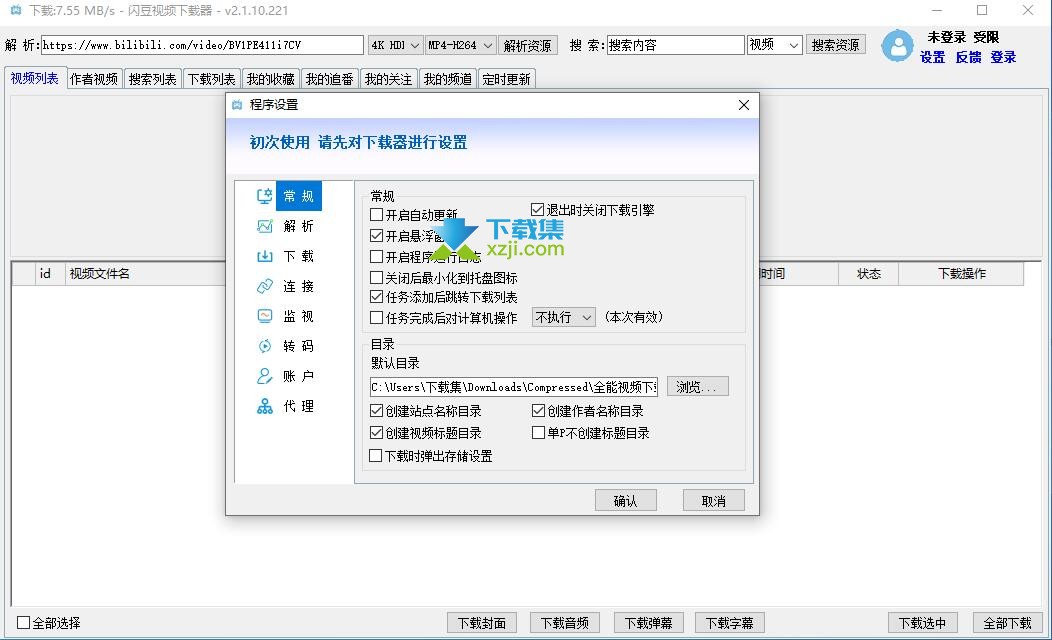Click the 代理 proxy settings icon
This screenshot has width=1052, height=640.
pyautogui.click(x=264, y=407)
